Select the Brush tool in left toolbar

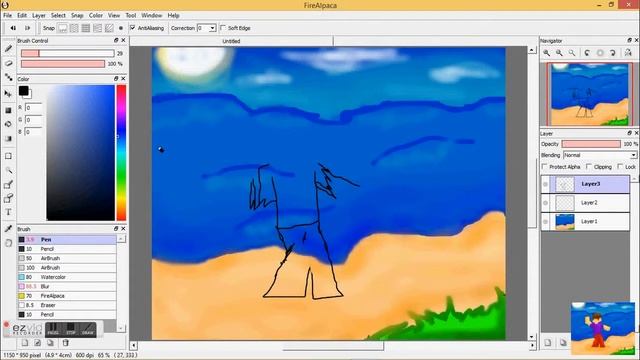tap(8, 49)
